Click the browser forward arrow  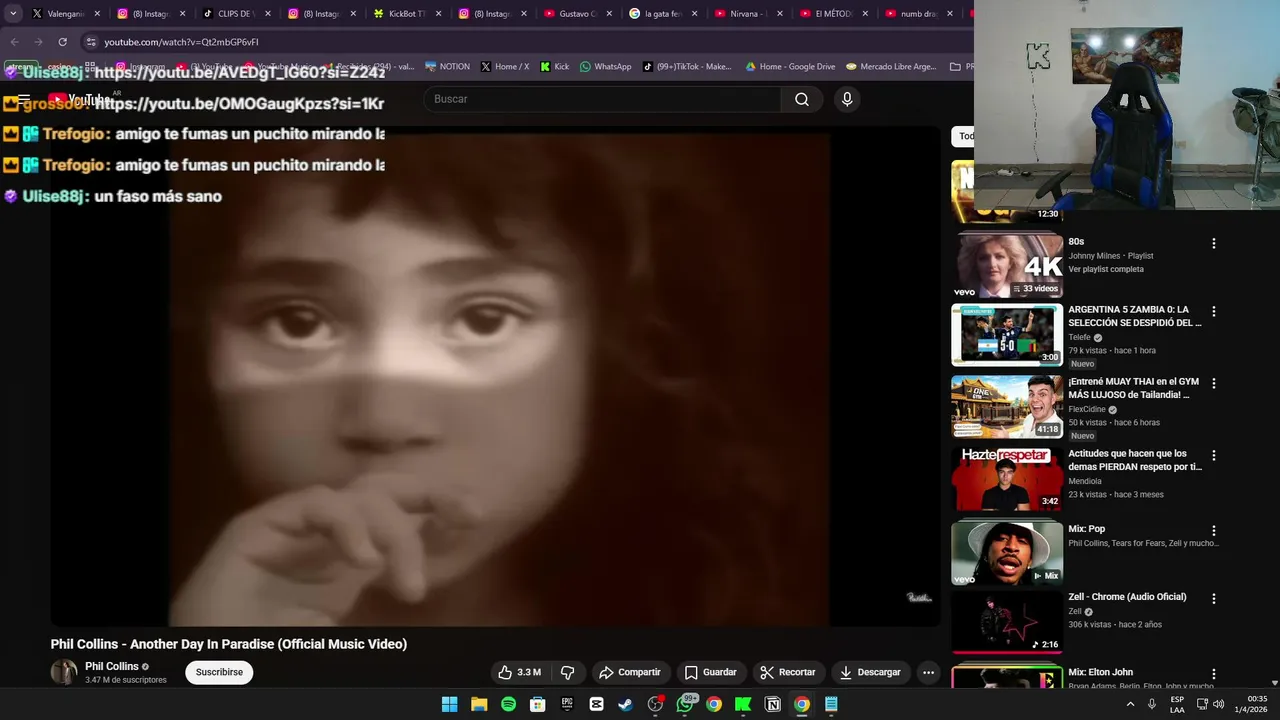pos(38,42)
